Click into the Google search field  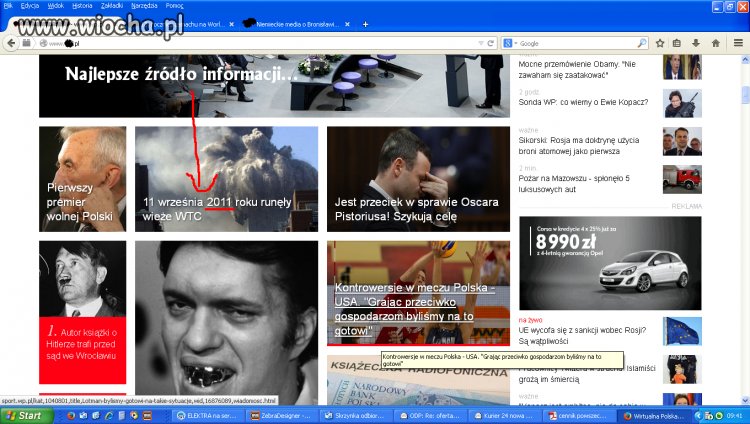point(576,43)
